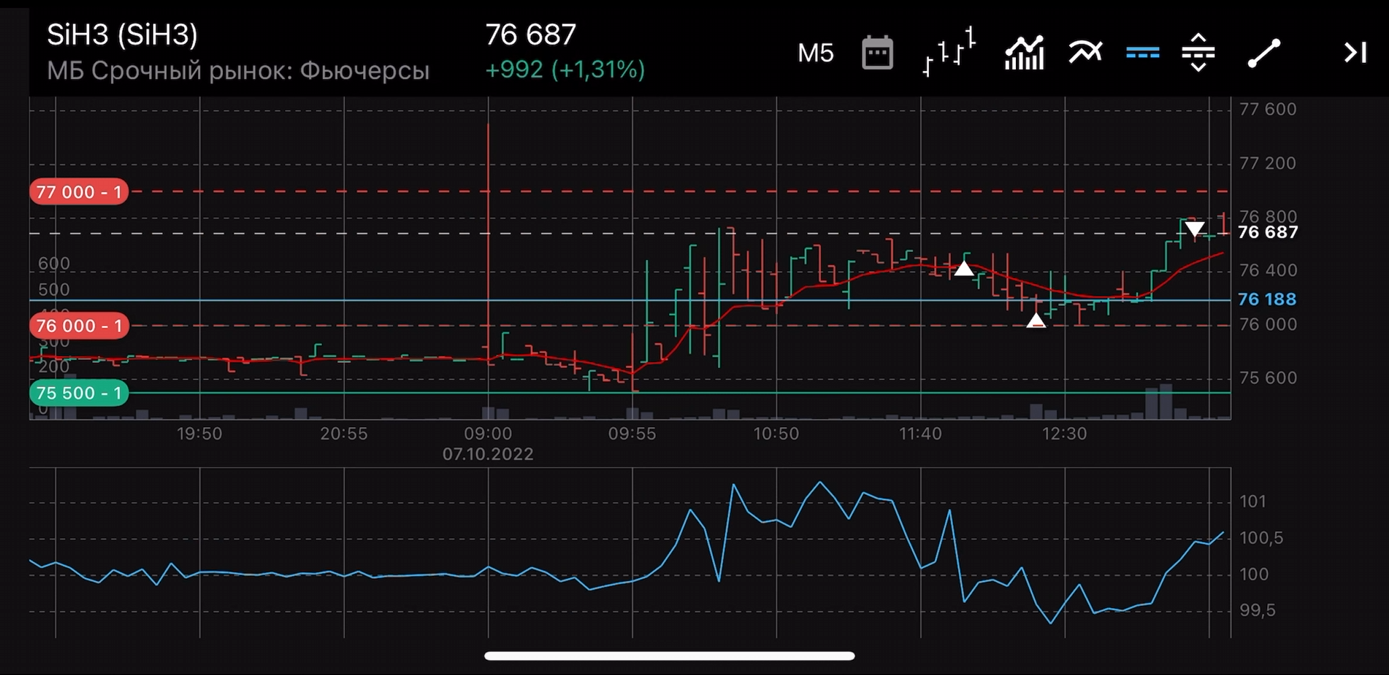Open the calendar date picker icon
Screen dimensions: 1389x675
point(877,53)
